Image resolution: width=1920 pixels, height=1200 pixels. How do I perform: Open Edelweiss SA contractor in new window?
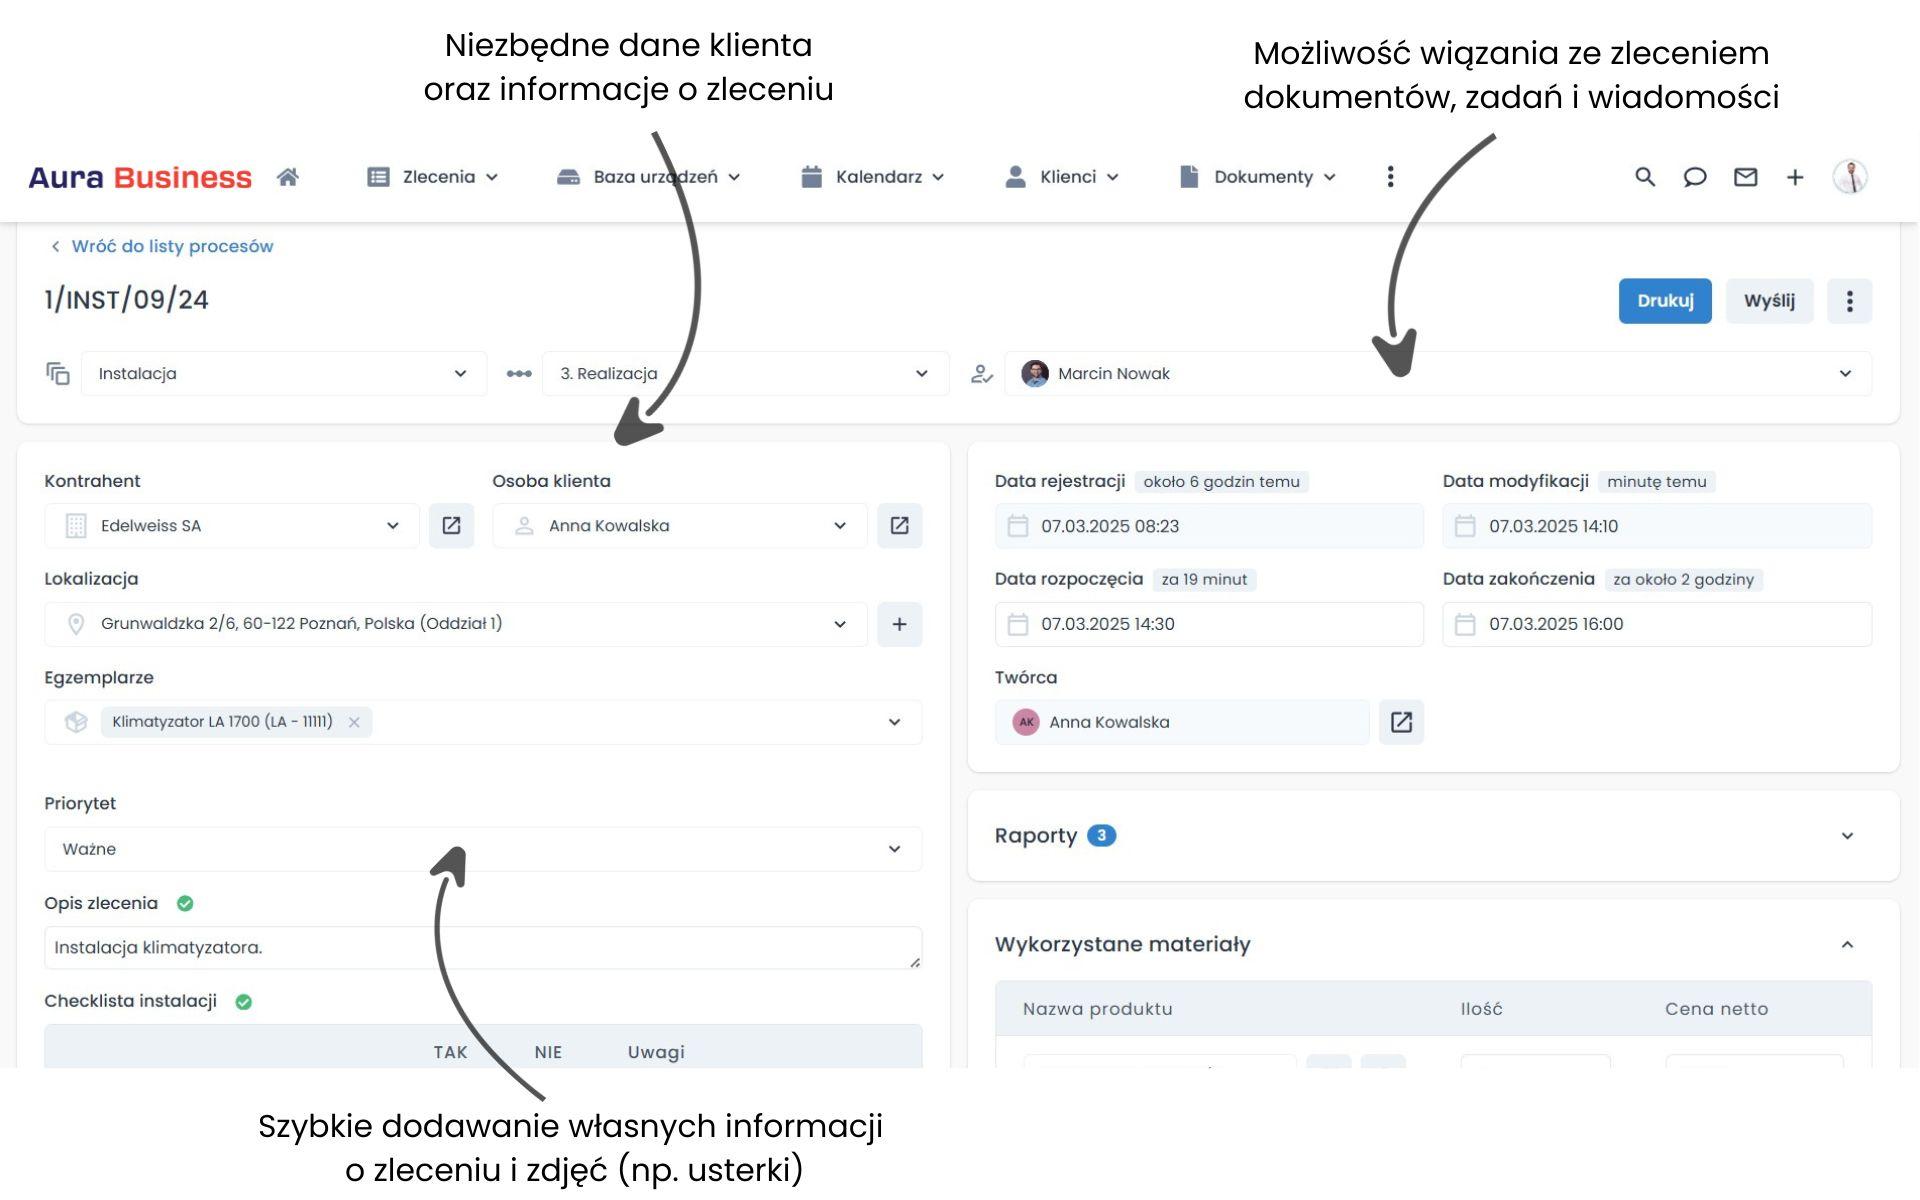coord(451,525)
